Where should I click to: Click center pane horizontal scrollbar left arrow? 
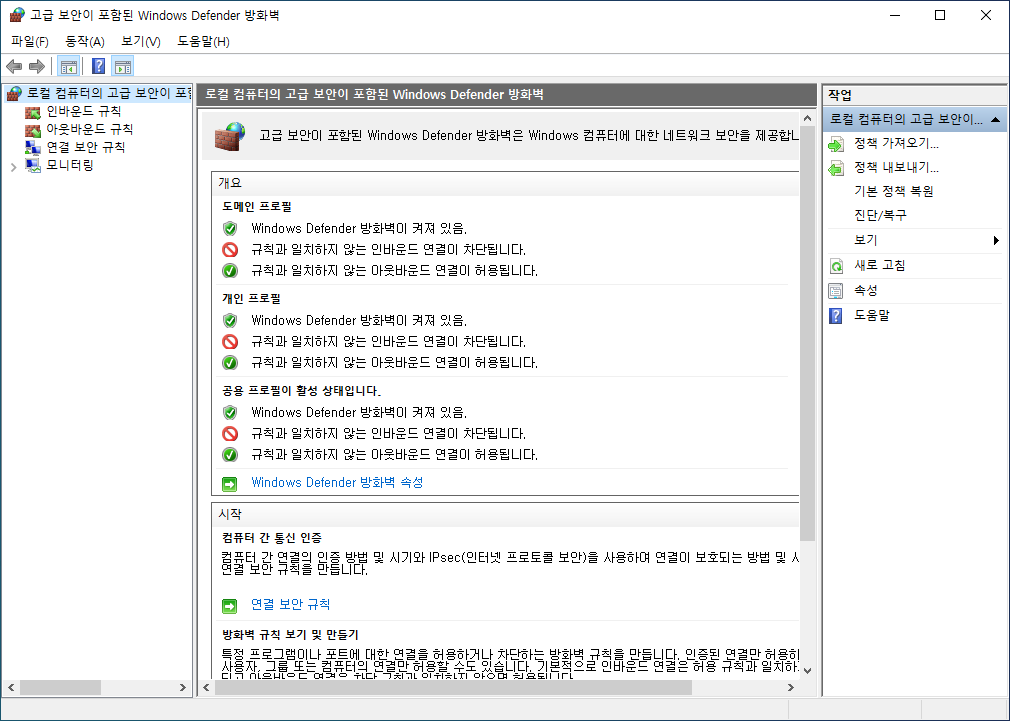click(206, 687)
